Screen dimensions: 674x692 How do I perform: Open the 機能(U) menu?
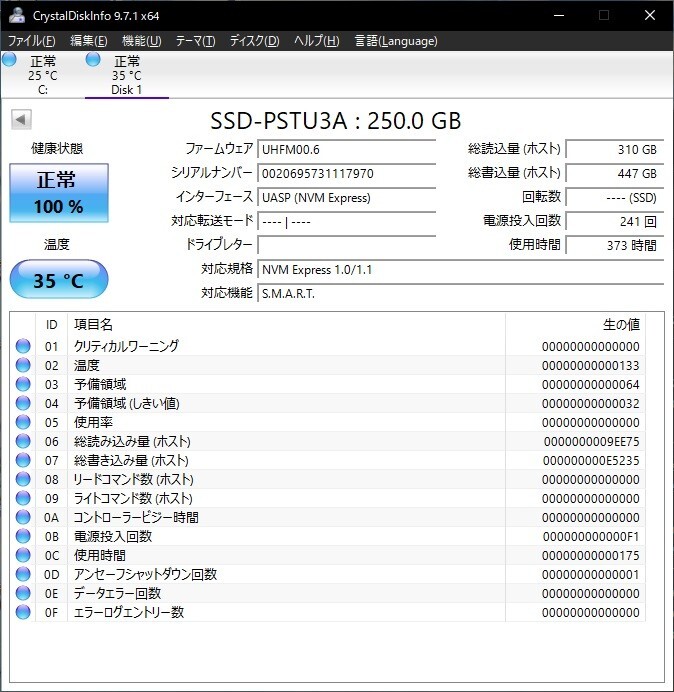coord(141,41)
